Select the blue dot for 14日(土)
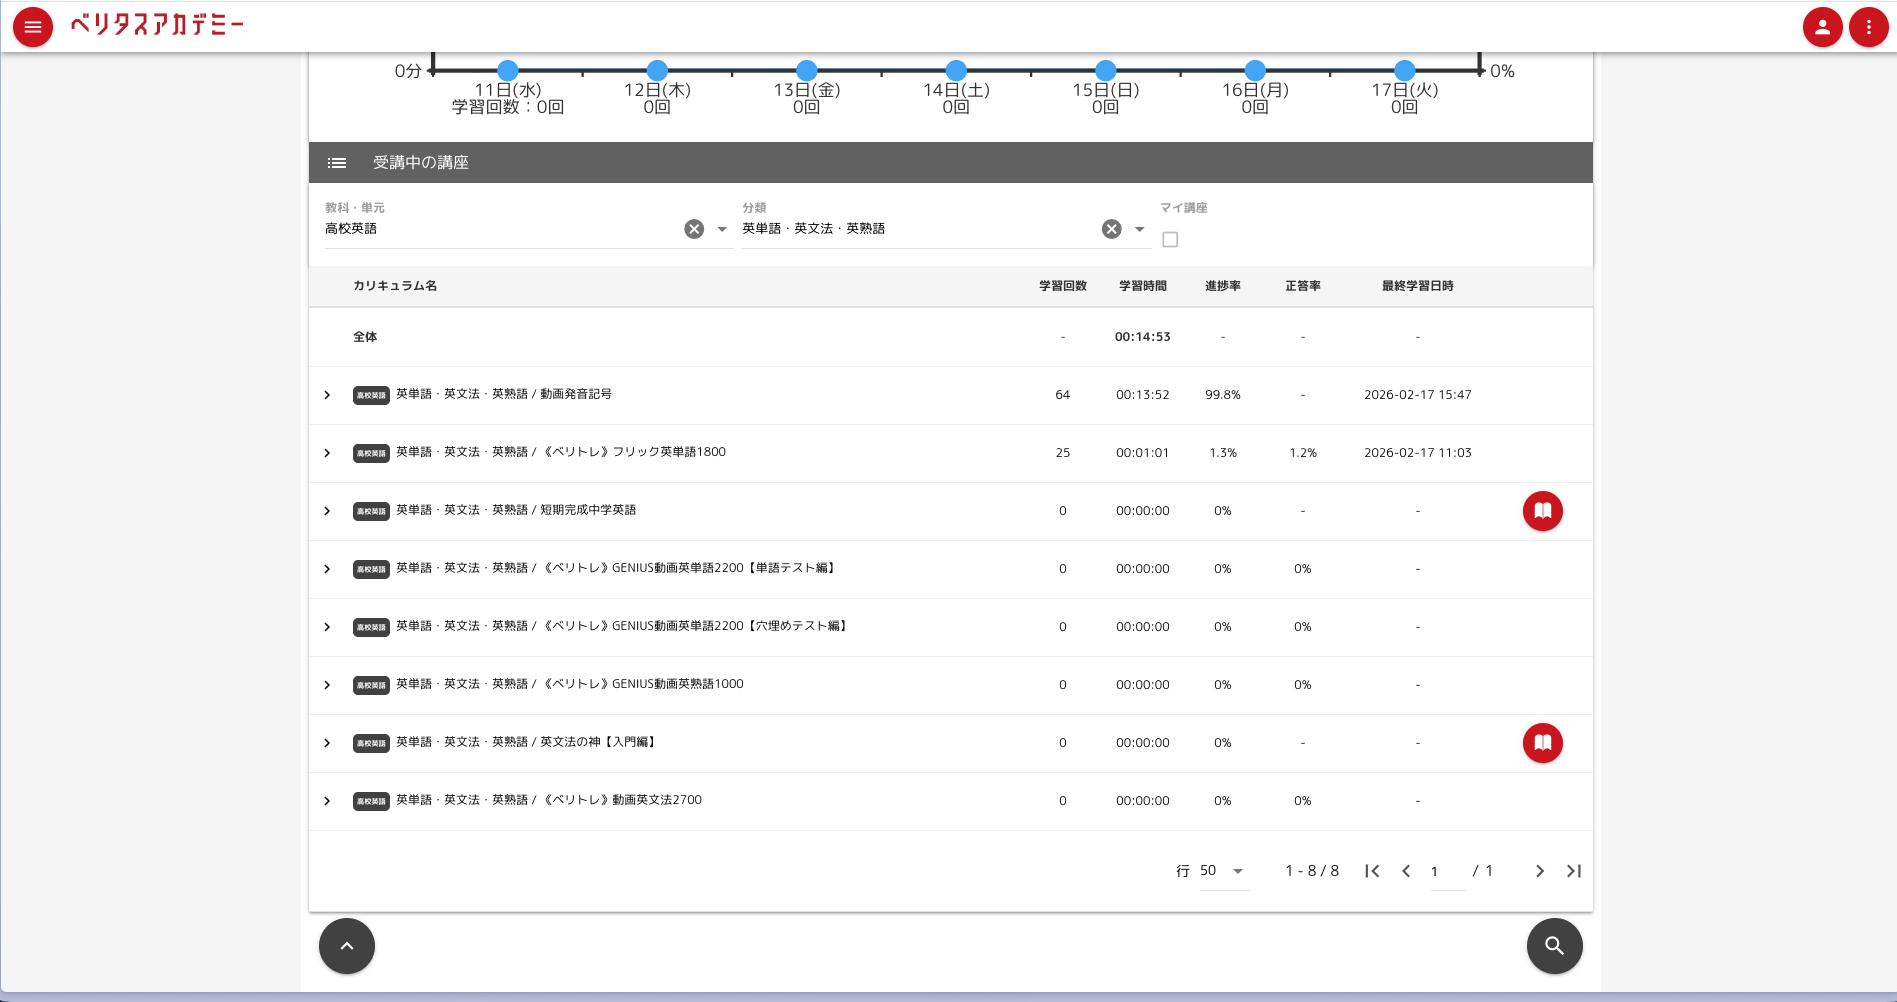1897x1002 pixels. coord(956,70)
